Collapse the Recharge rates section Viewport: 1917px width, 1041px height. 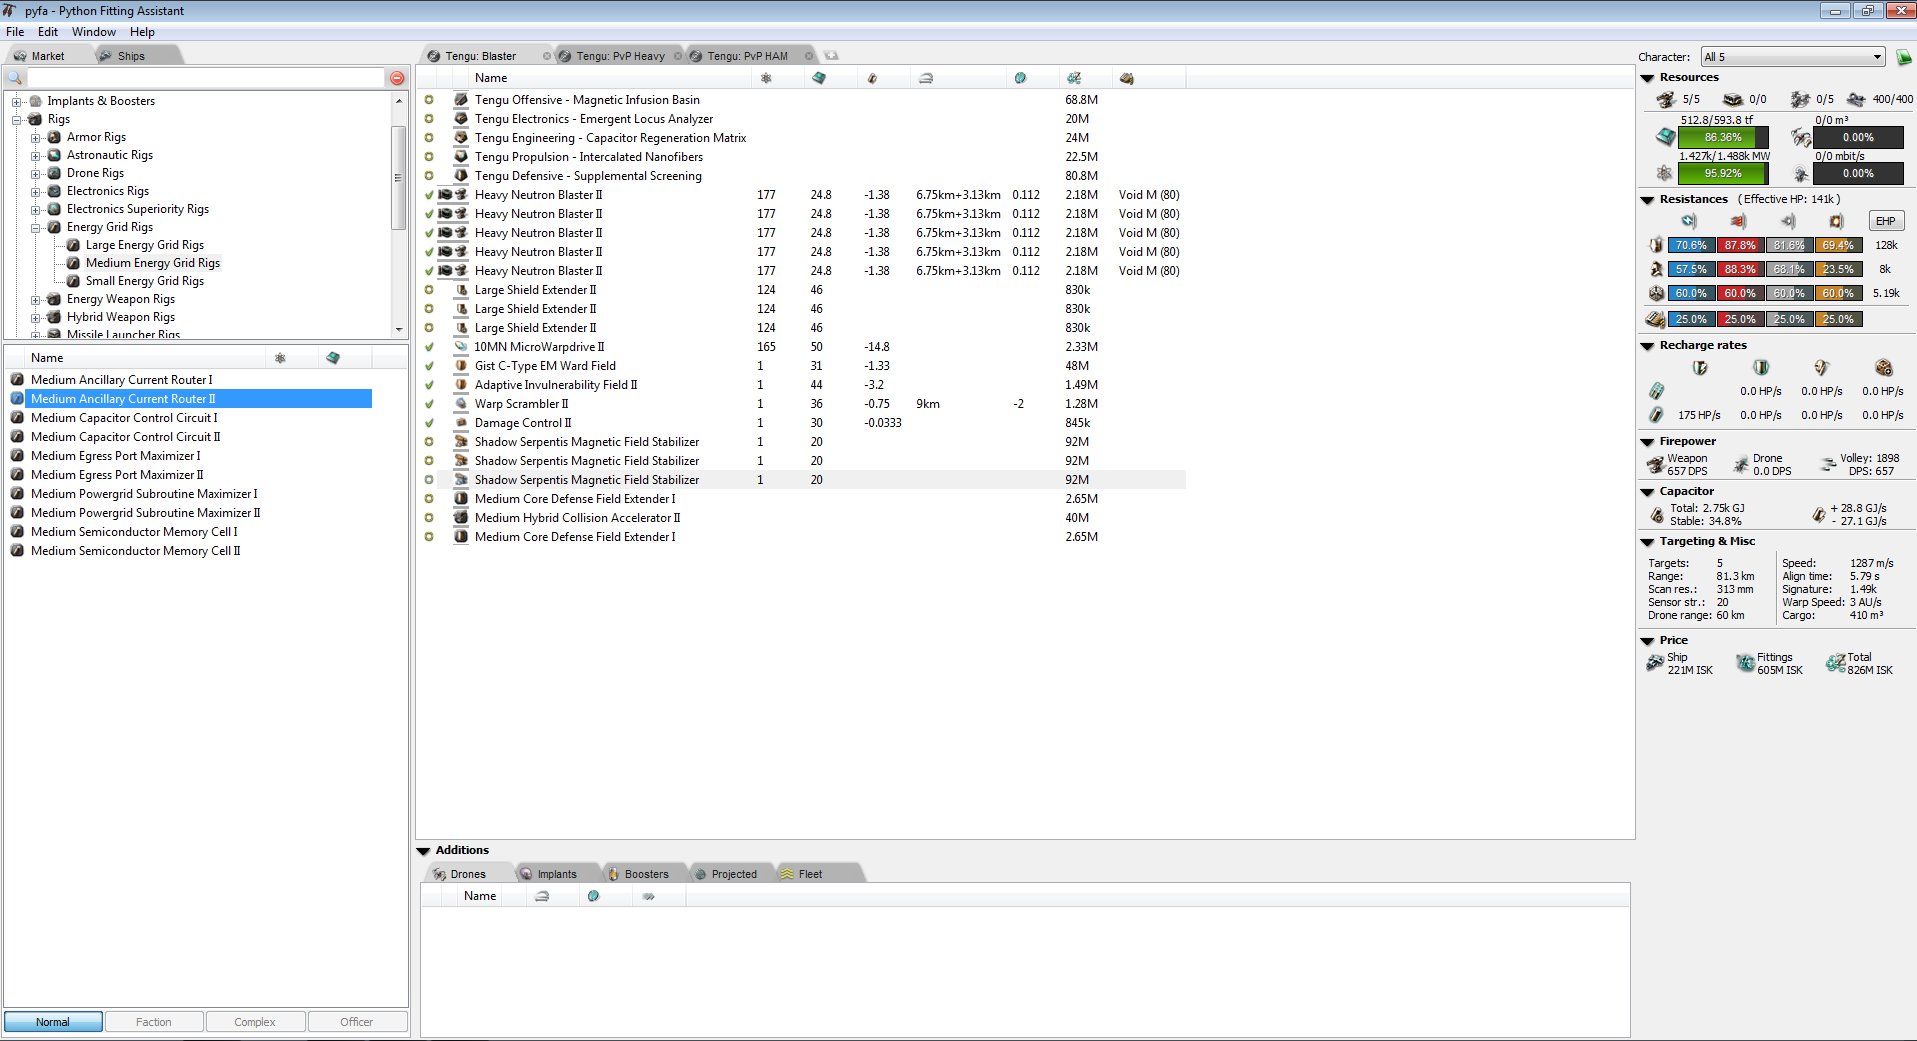point(1647,346)
